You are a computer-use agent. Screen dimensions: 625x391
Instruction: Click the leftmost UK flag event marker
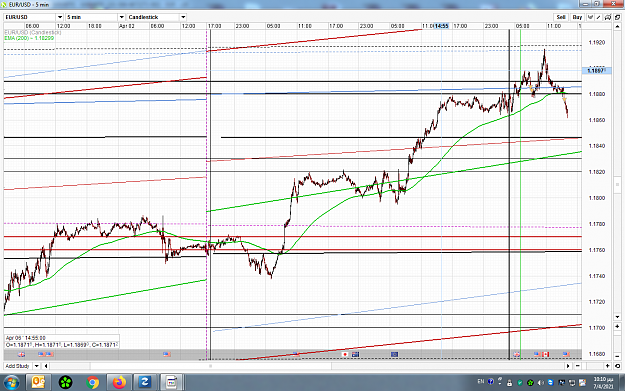(22, 354)
